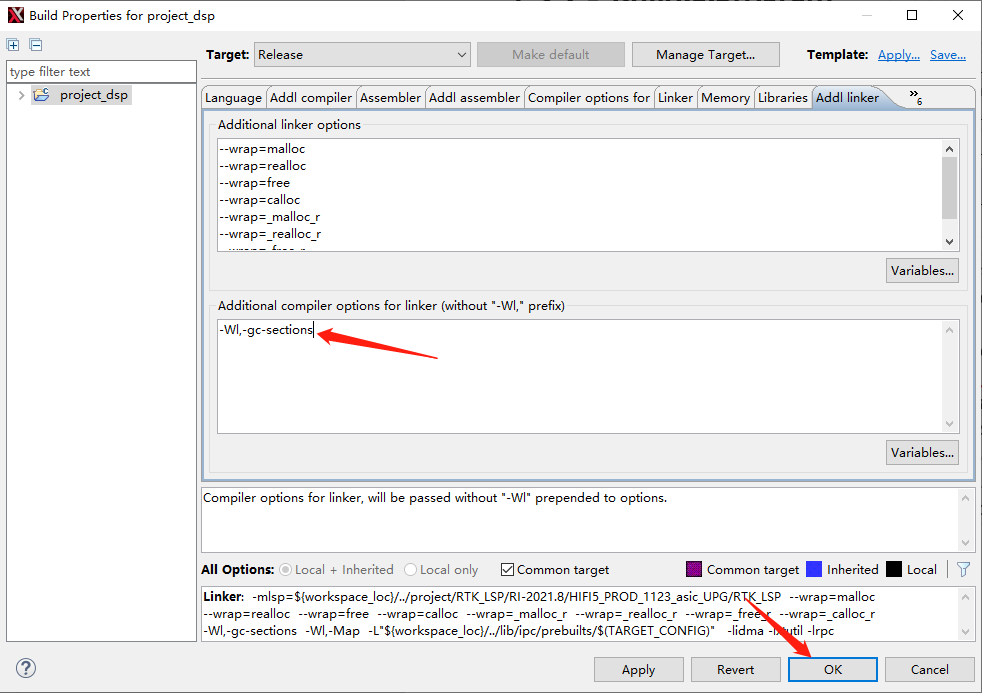The image size is (982, 693).
Task: Click in the type filter text field
Action: 101,72
